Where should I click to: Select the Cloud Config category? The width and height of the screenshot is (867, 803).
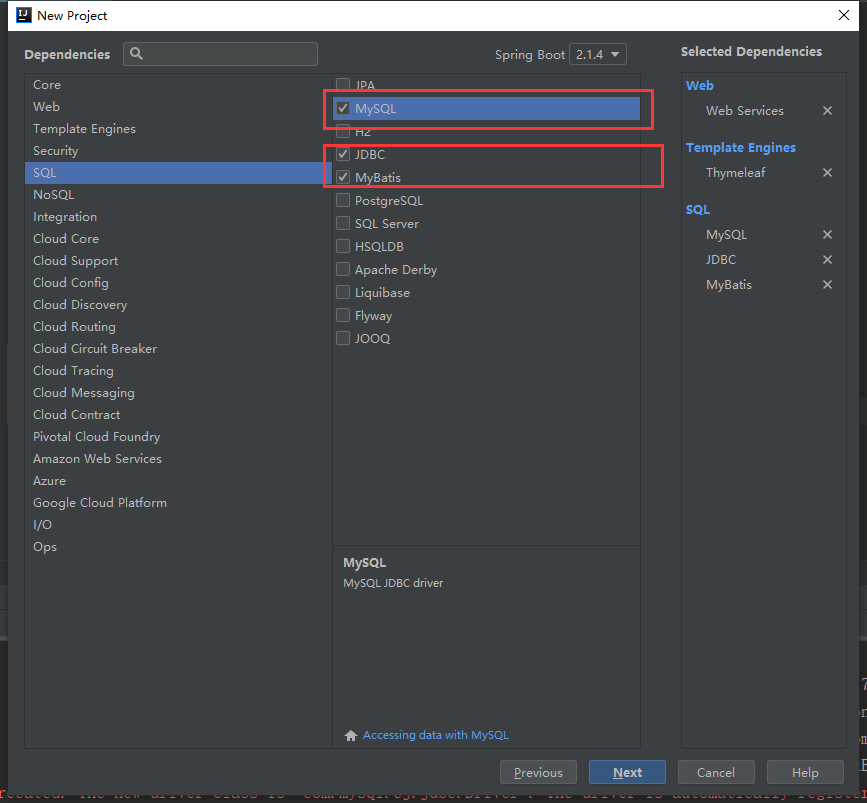click(x=178, y=283)
